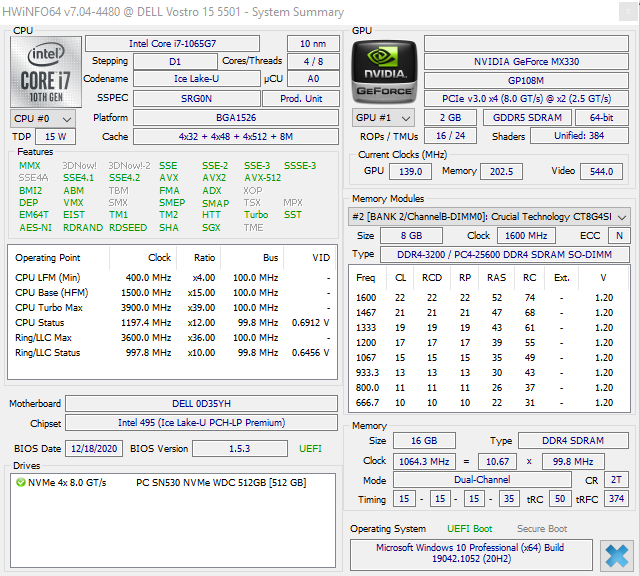Select the CPU Base (HFM) row

[172, 293]
